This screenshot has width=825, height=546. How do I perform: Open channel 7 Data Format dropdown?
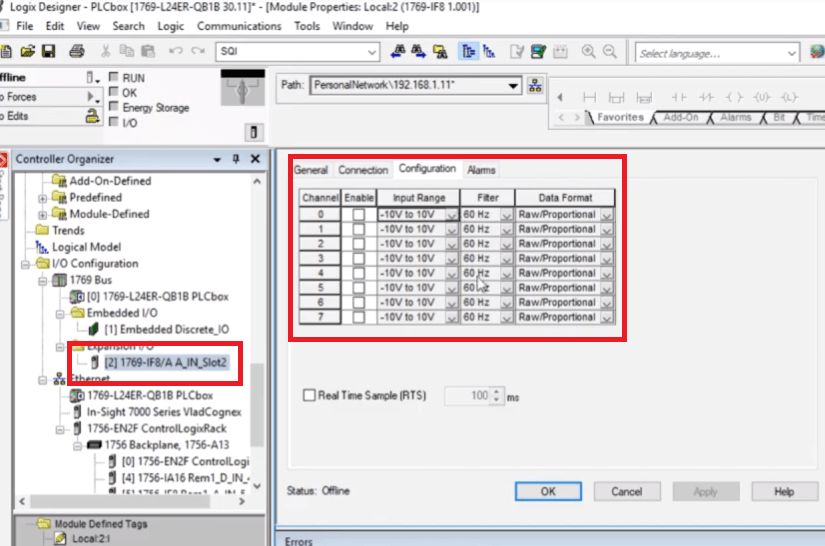click(607, 318)
